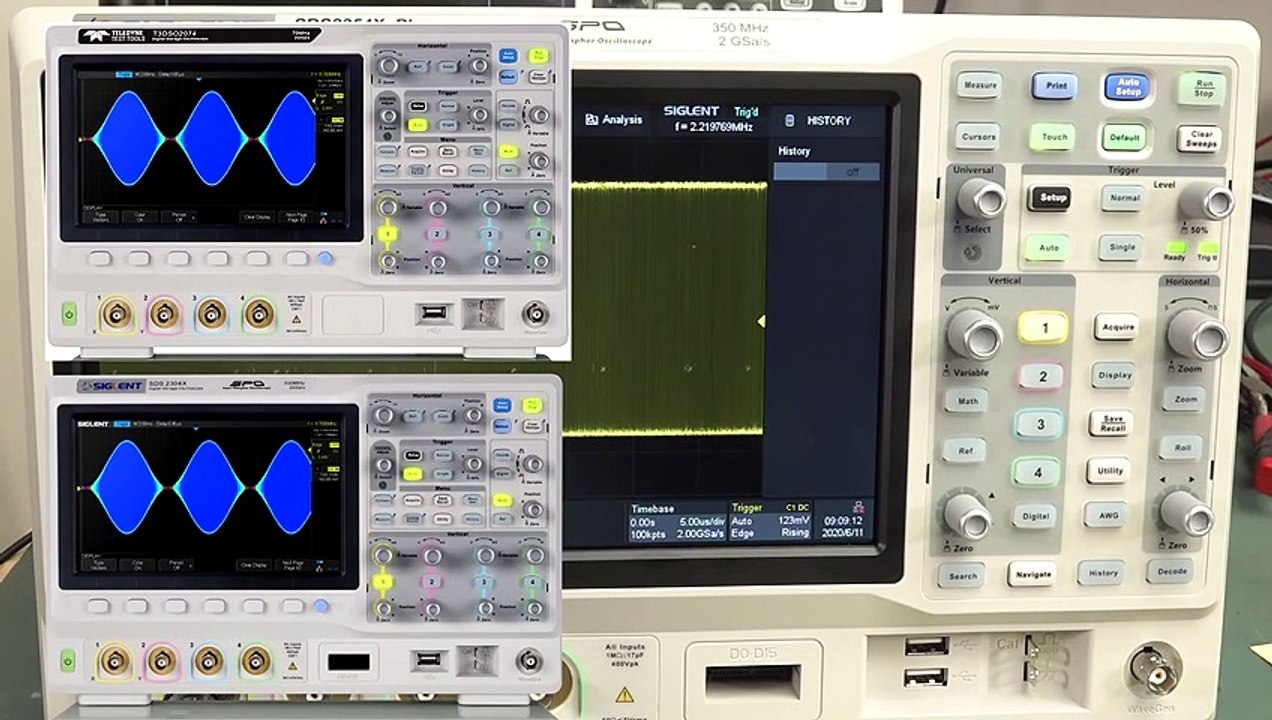Adjust the Trigger Level knob
1272x720 pixels.
(x=1205, y=201)
